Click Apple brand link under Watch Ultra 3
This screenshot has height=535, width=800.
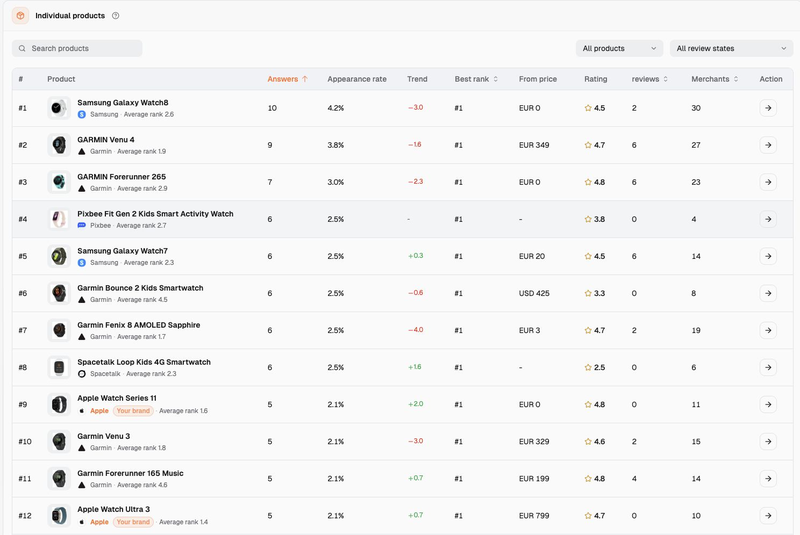click(x=99, y=522)
